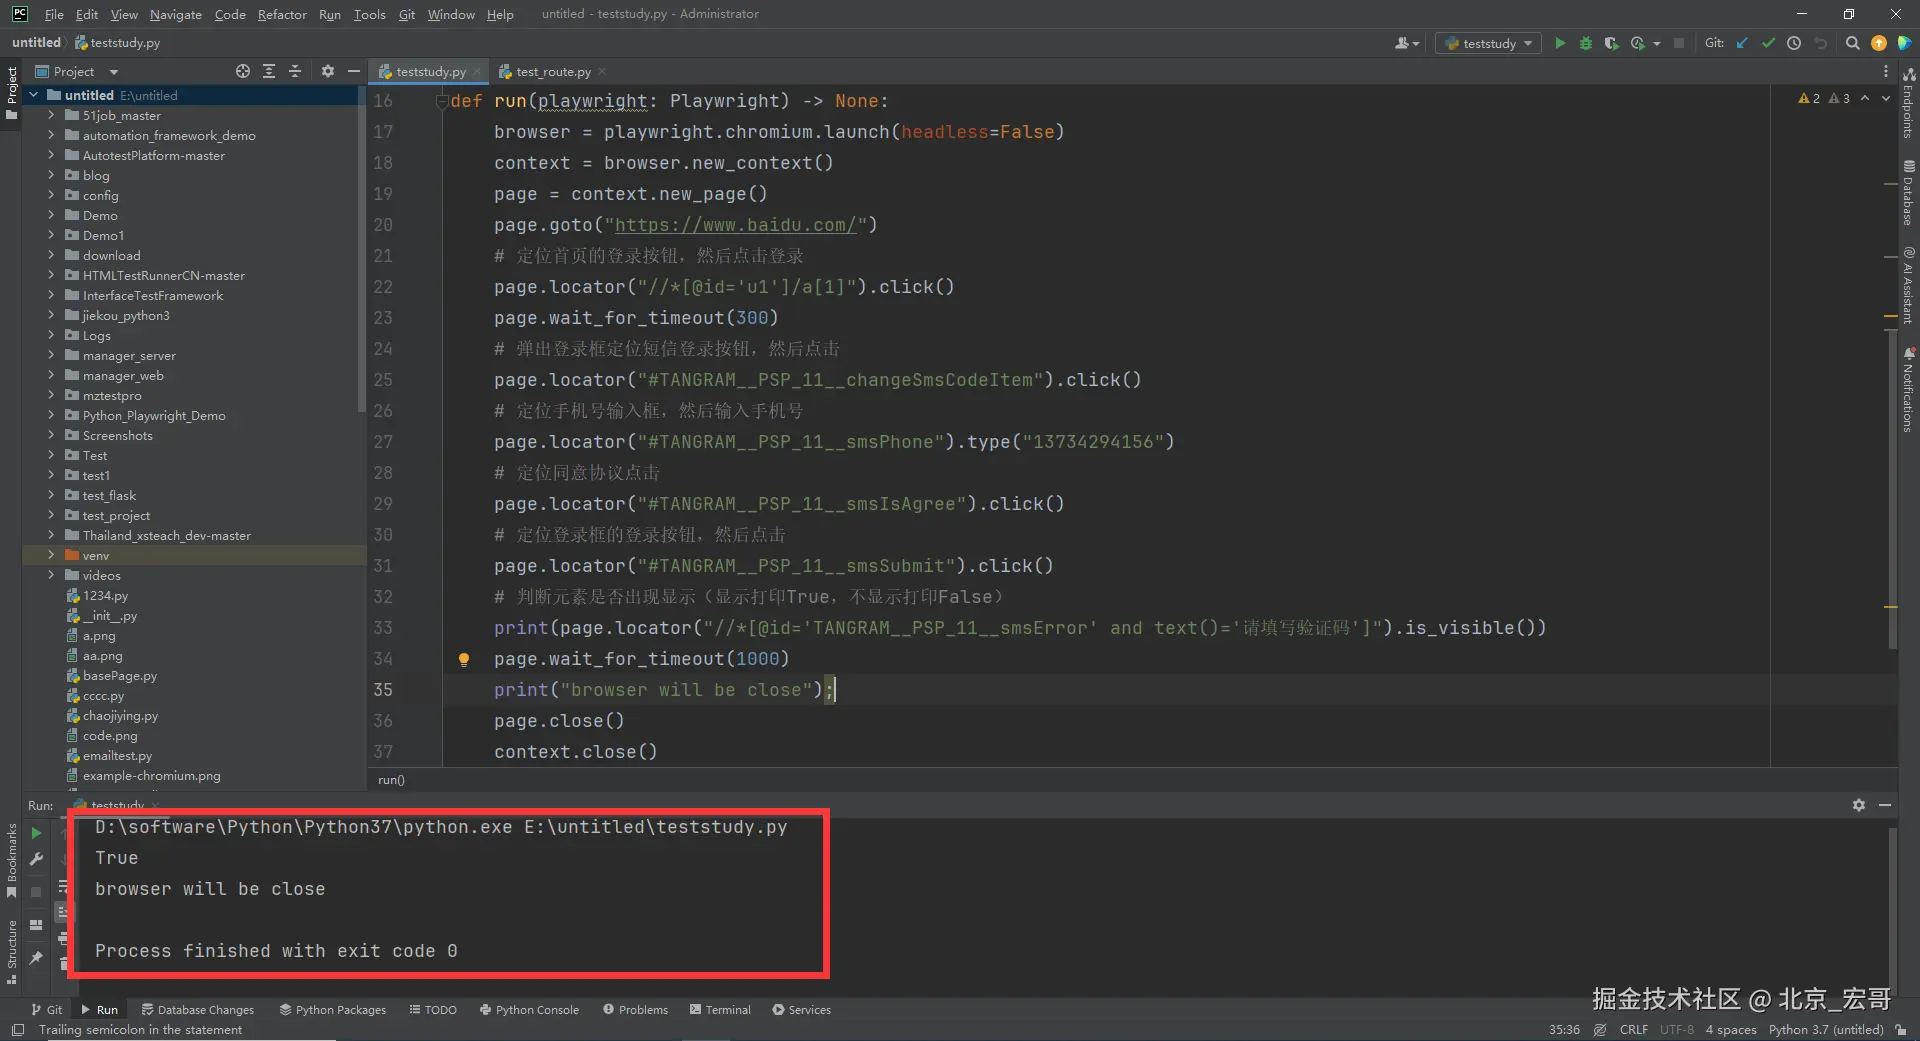Hide the Run tool window
The height and width of the screenshot is (1041, 1920).
click(x=1885, y=805)
